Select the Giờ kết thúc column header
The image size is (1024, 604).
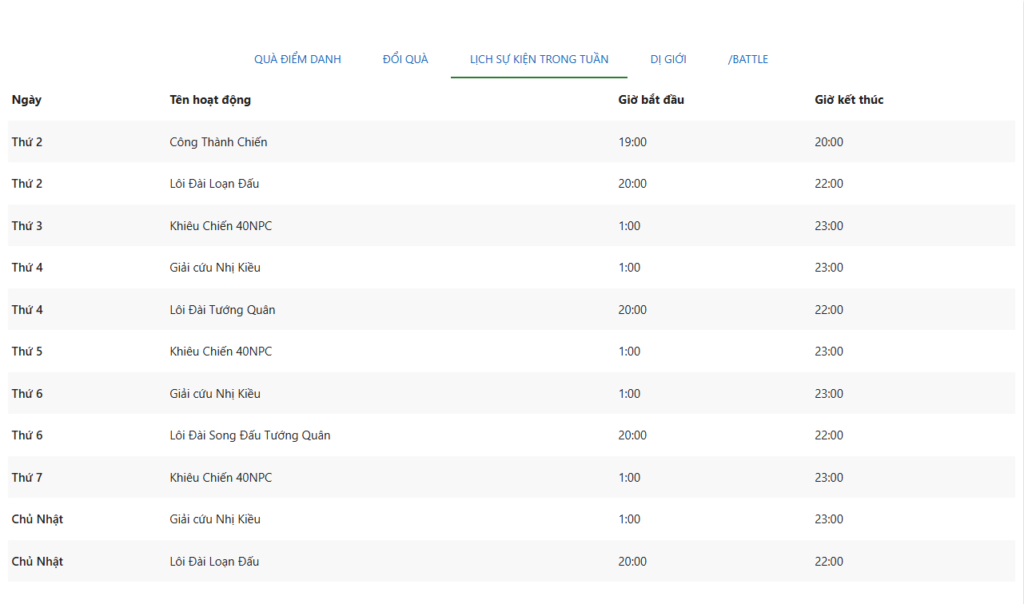(849, 100)
